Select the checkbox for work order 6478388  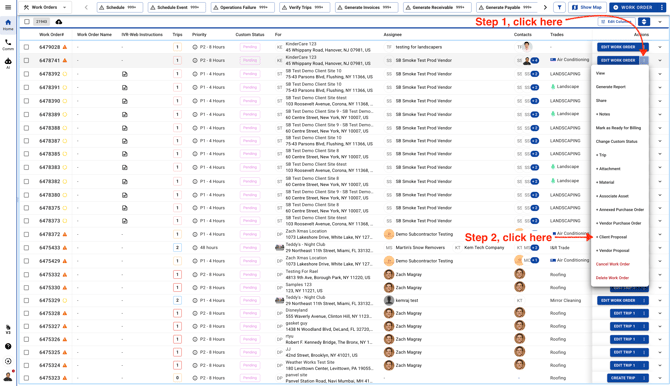coord(26,128)
